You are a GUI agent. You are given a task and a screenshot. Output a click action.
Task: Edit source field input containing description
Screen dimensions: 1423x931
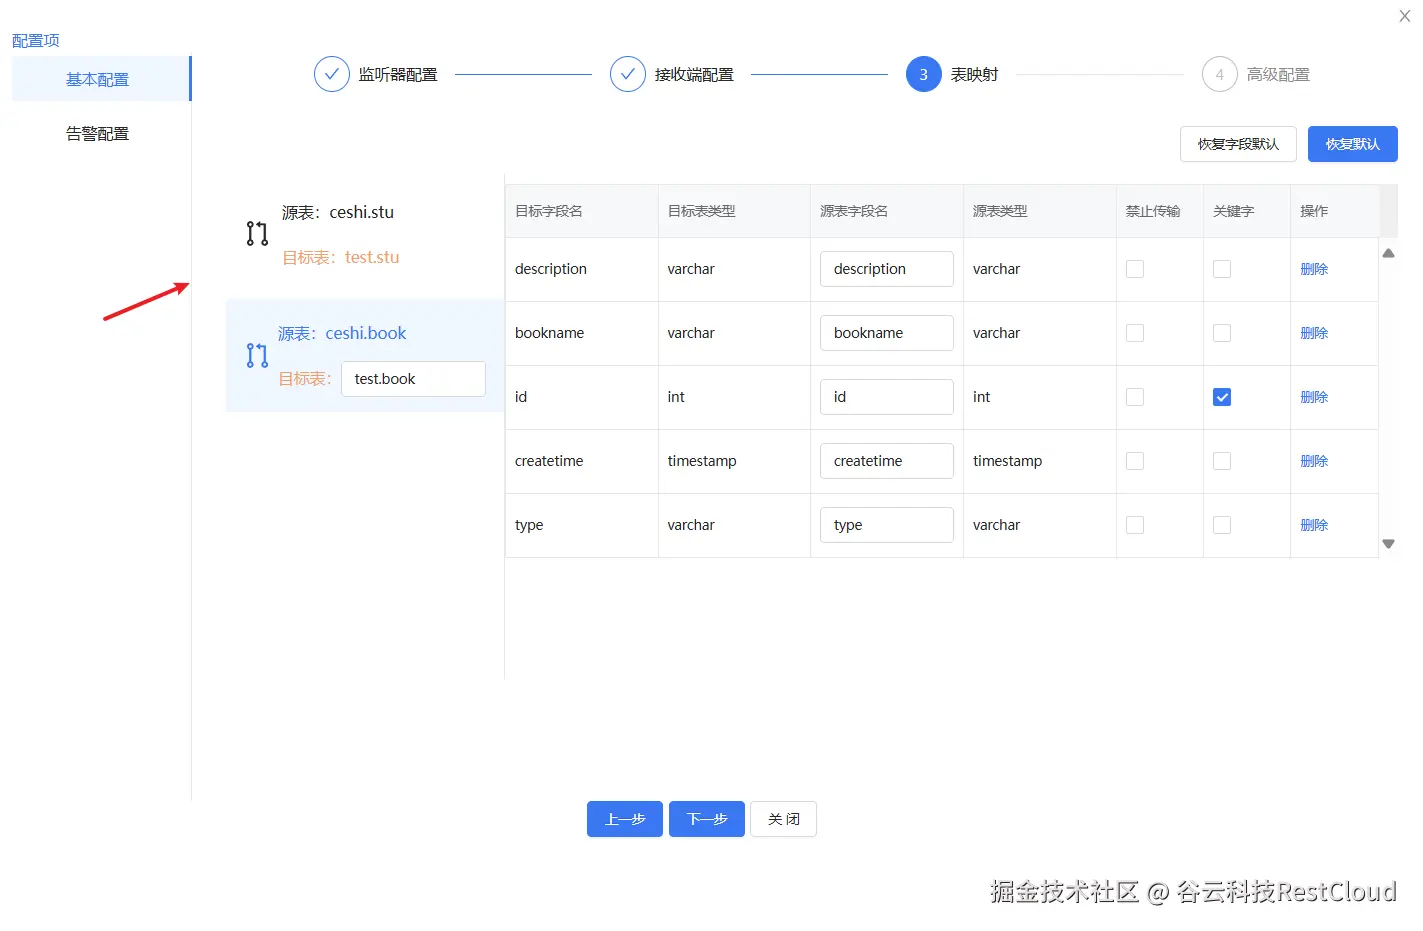click(887, 269)
